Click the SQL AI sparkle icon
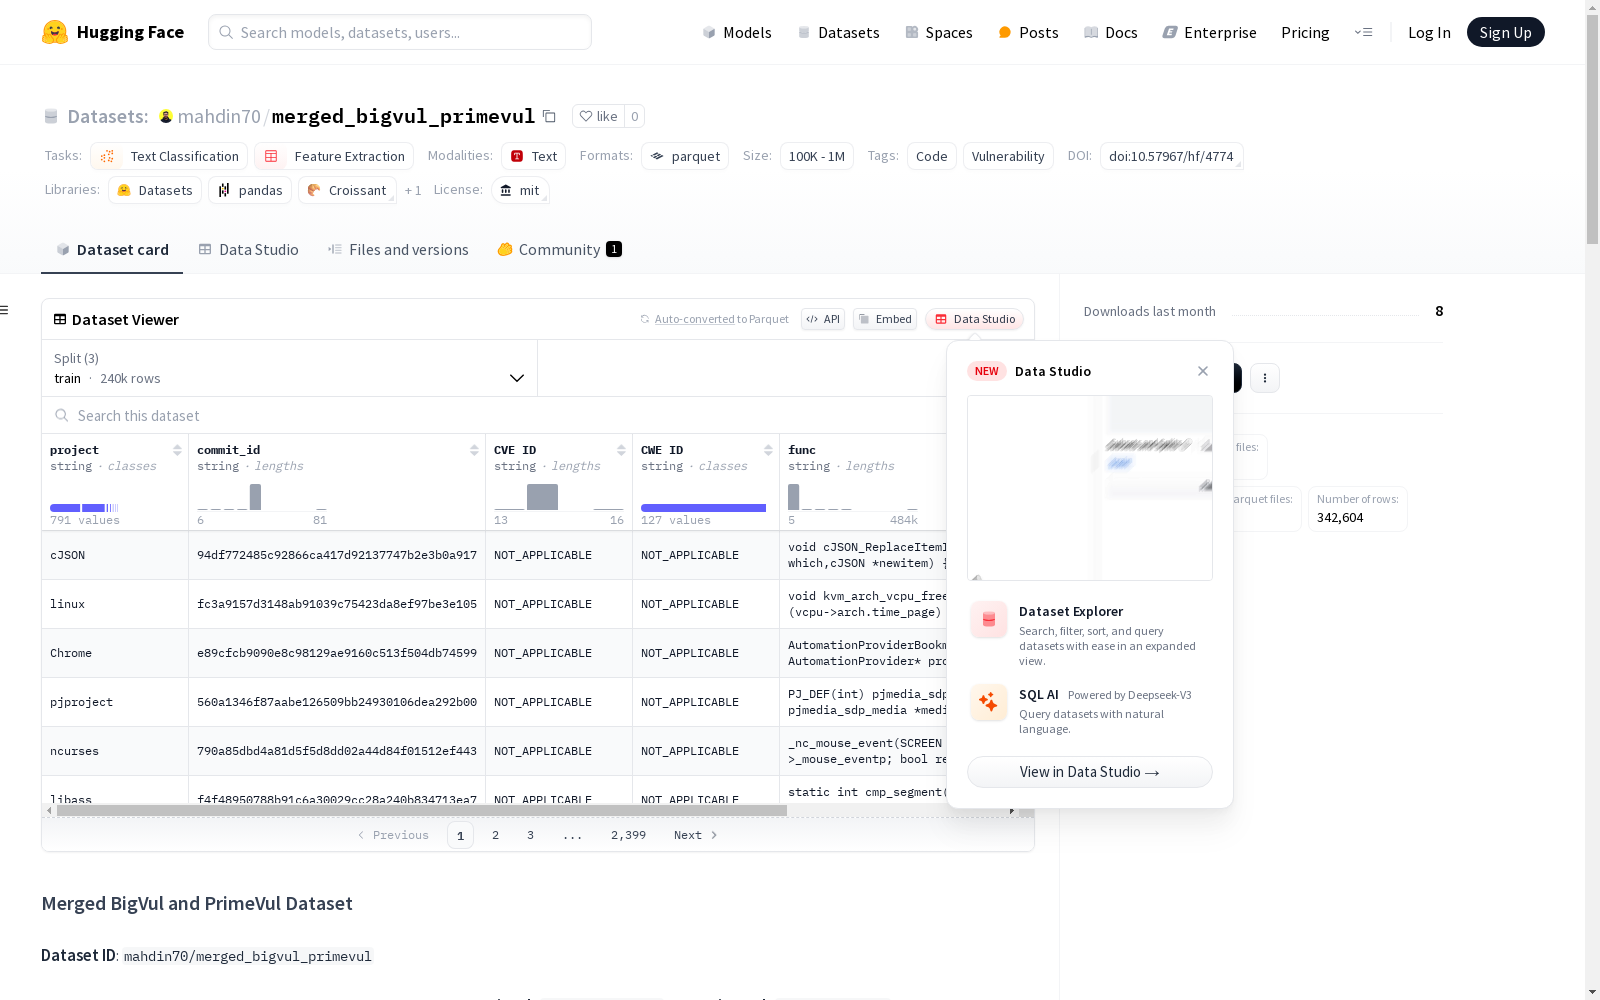This screenshot has height=1000, width=1600. click(x=989, y=702)
